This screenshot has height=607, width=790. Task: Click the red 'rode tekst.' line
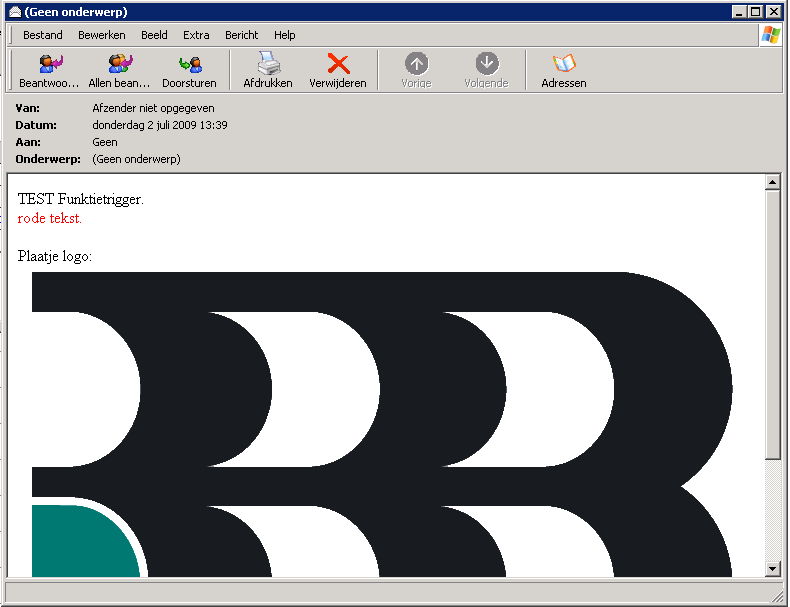pos(49,218)
